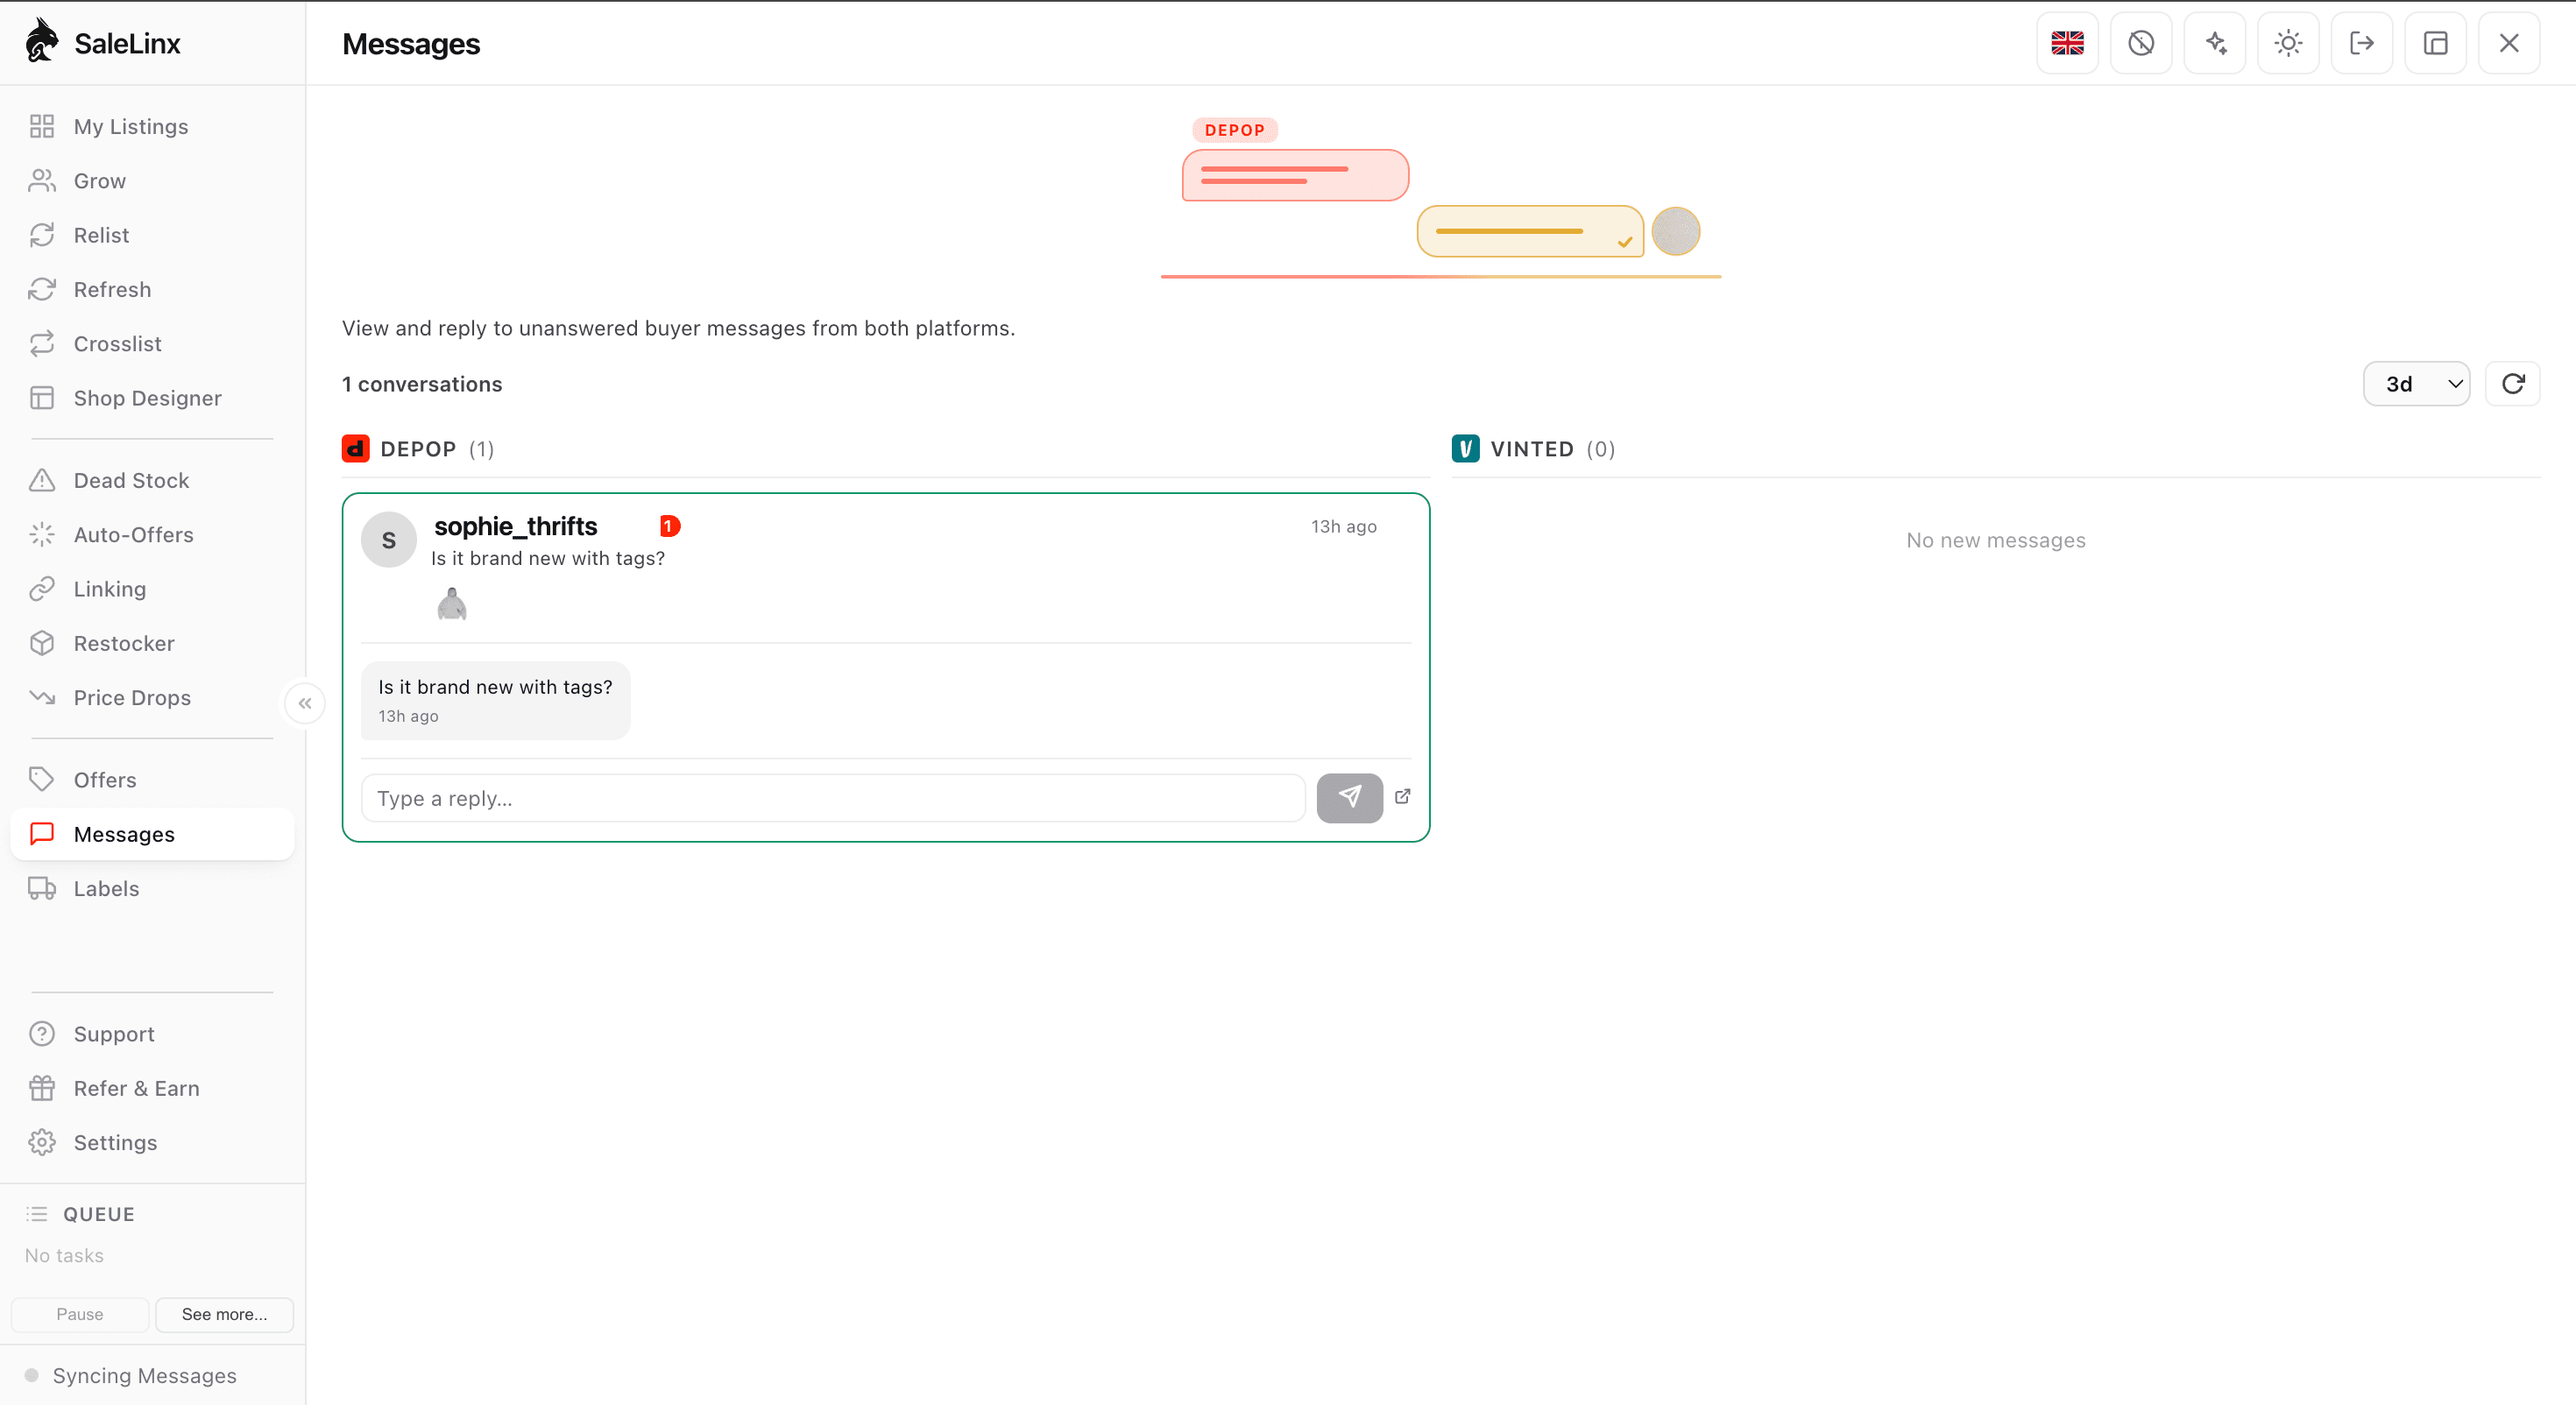Screen dimensions: 2576x1405
Task: Open Crosslist from sidebar
Action: (152, 344)
